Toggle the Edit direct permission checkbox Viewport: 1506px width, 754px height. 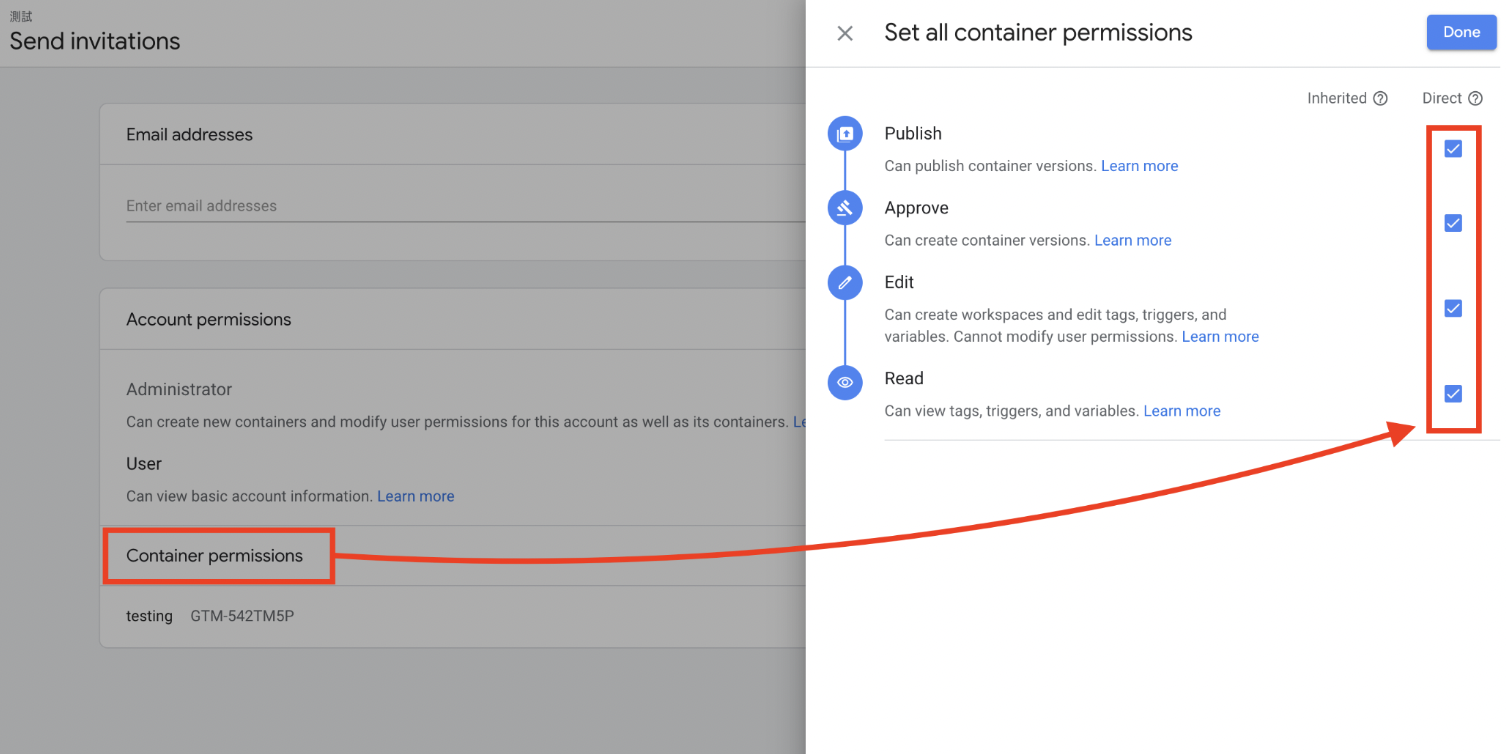coord(1453,308)
